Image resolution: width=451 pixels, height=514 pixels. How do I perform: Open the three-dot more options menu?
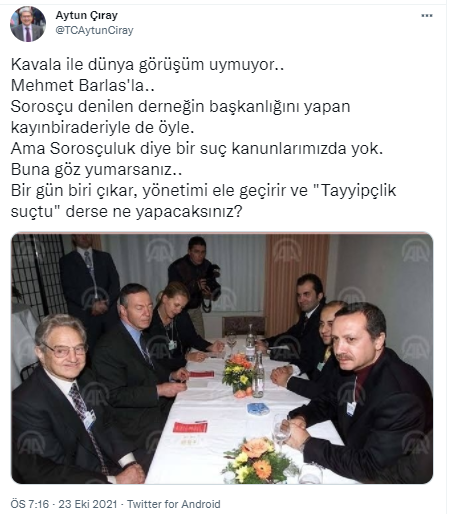[x=427, y=16]
